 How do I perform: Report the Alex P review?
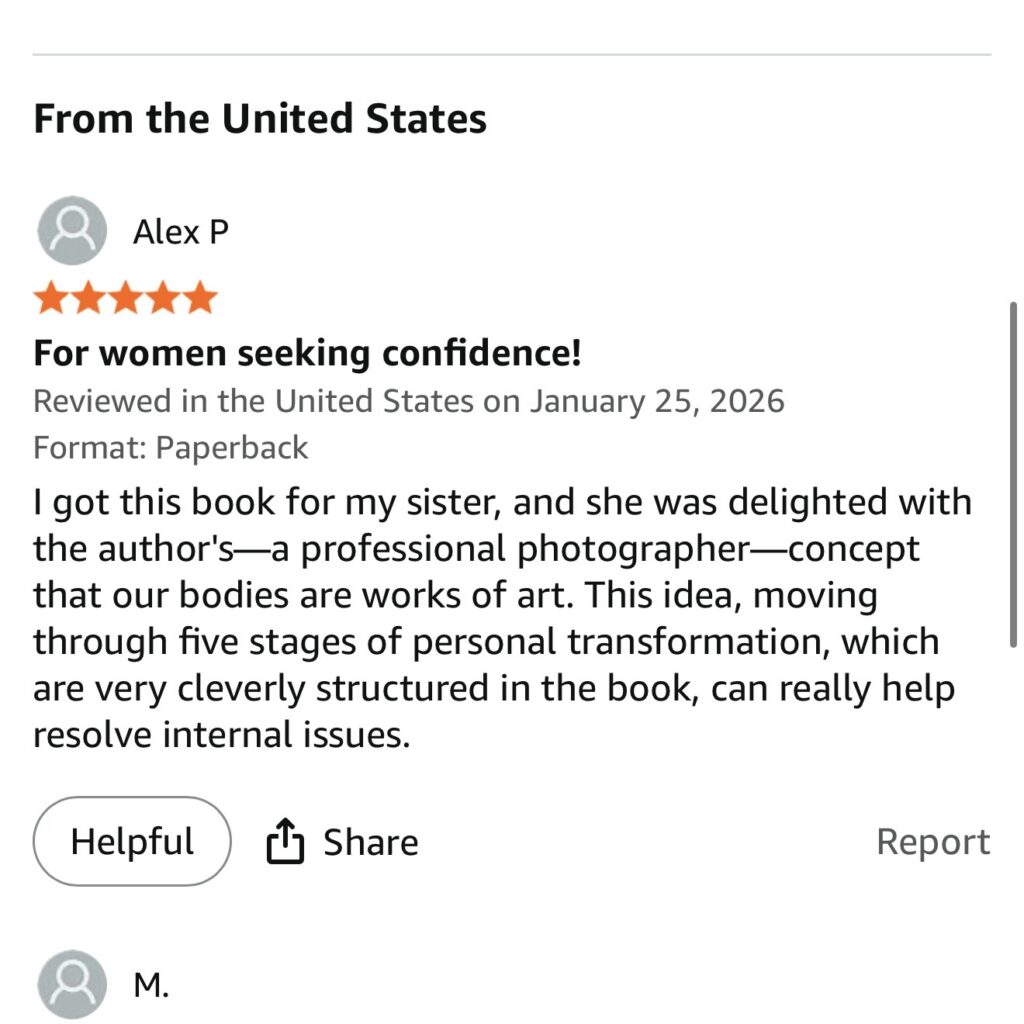(932, 842)
